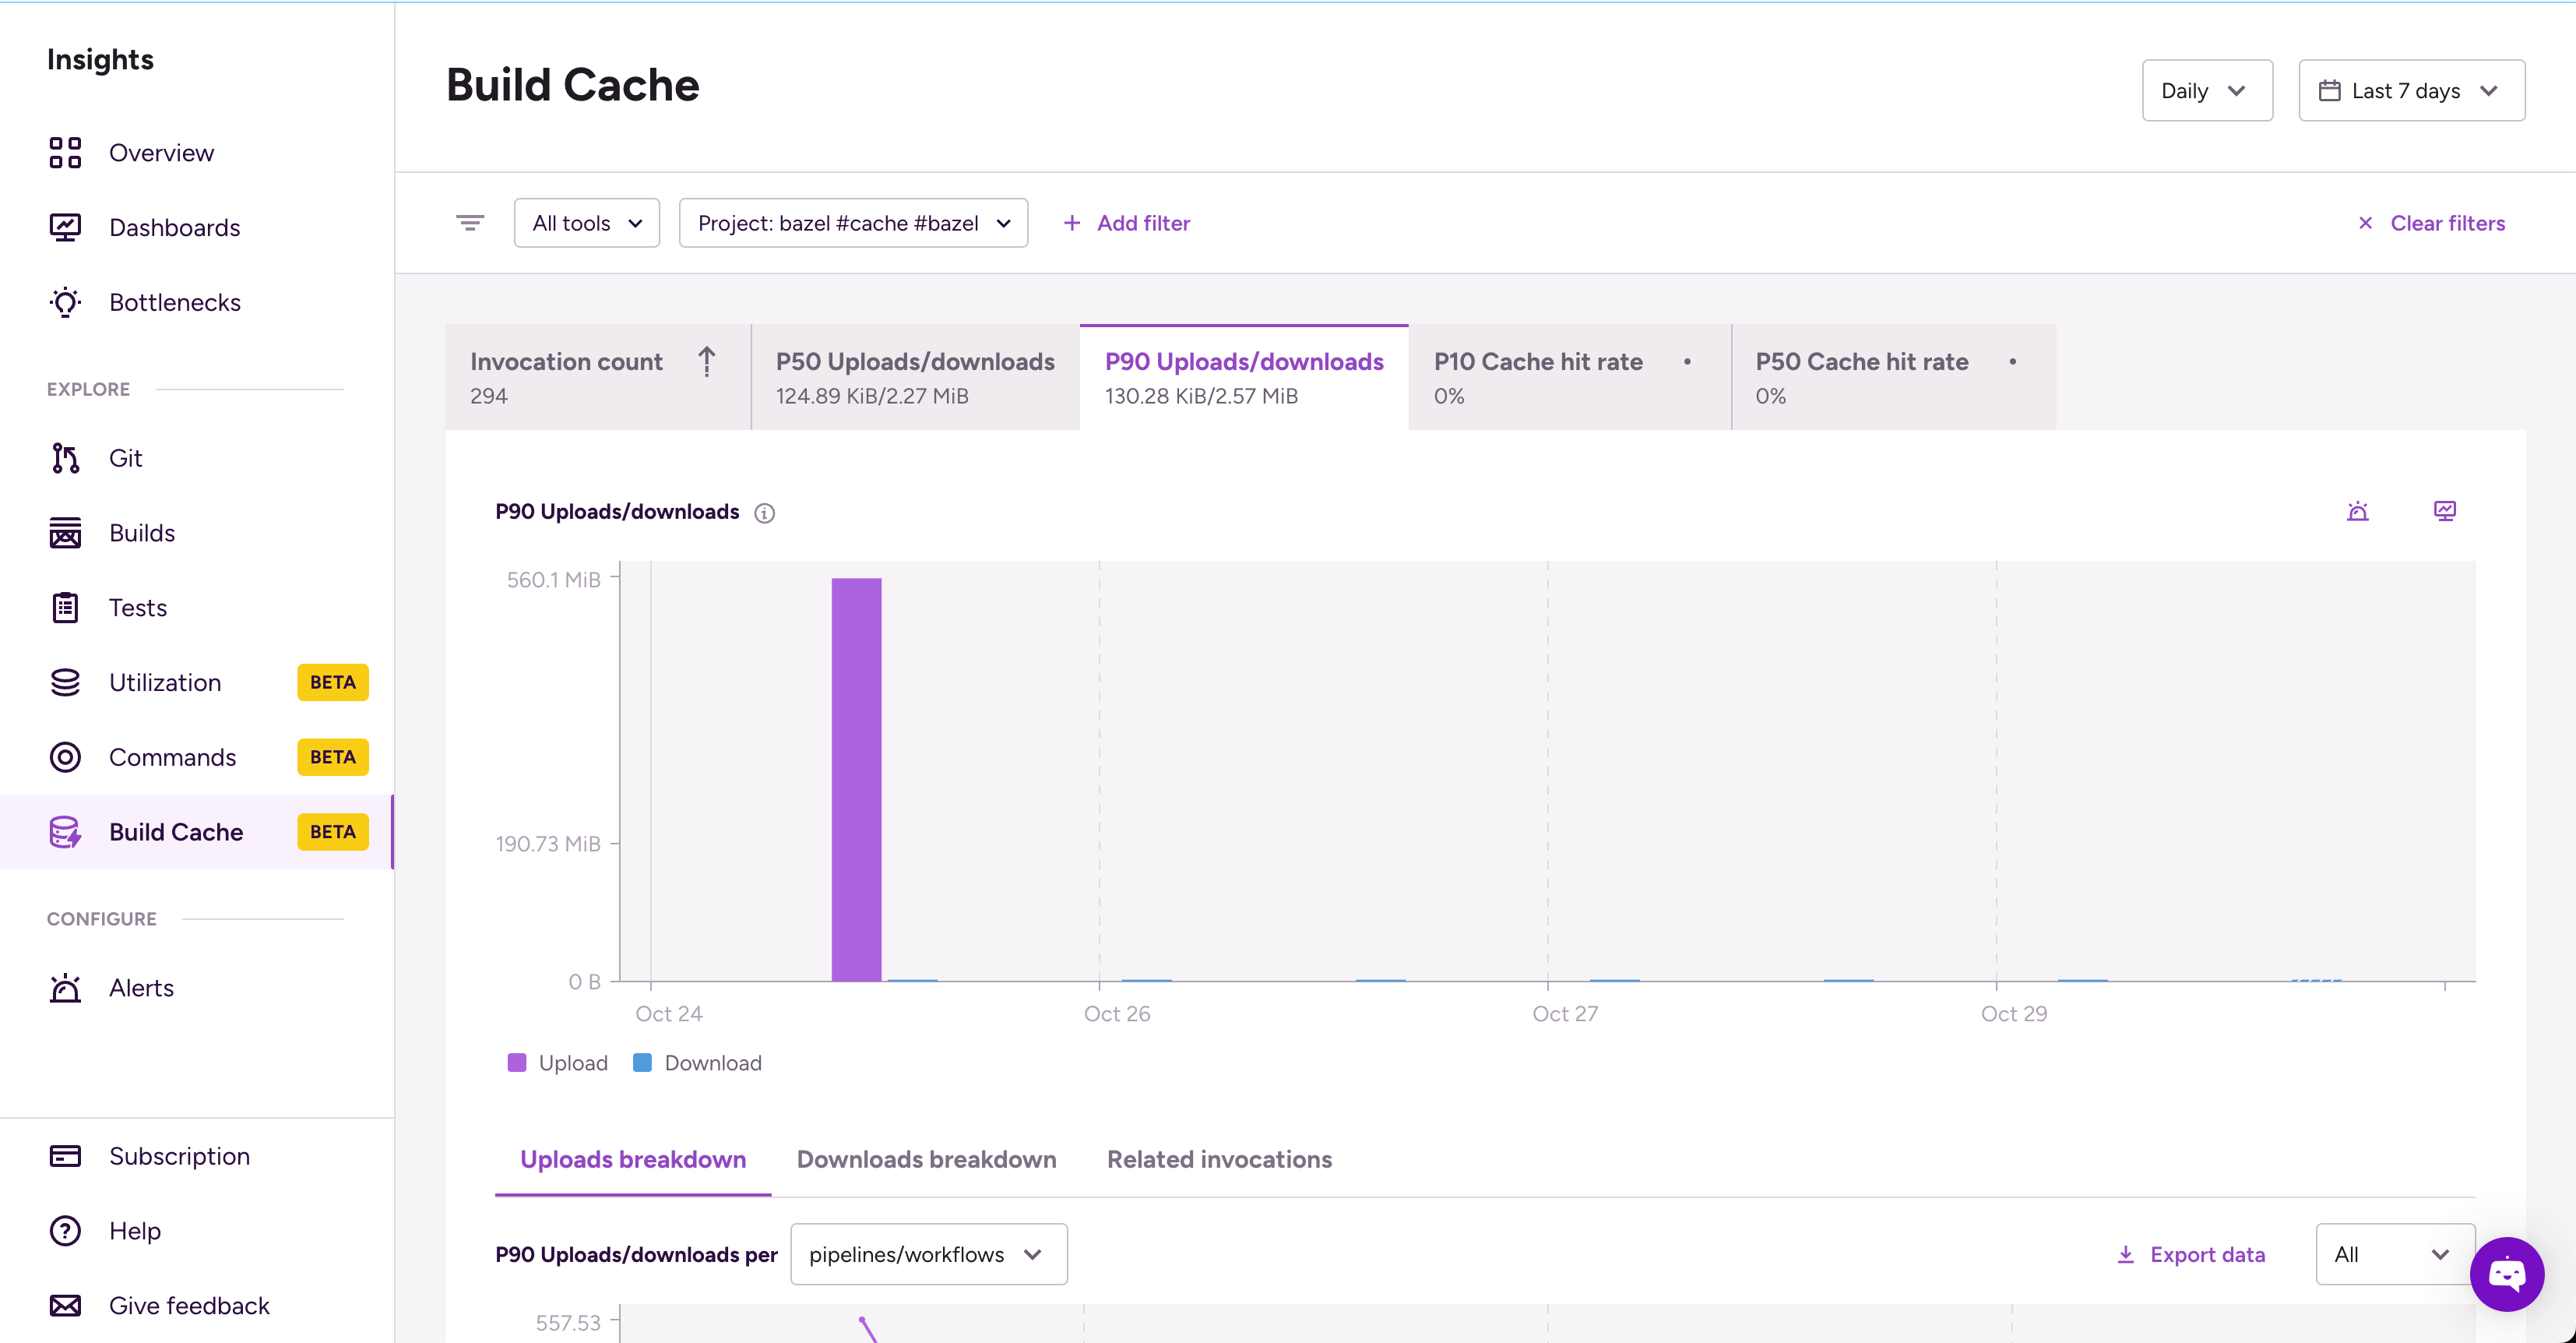Screen dimensions: 2576x1343
Task: Click the add to dashboard icon
Action: point(2444,512)
